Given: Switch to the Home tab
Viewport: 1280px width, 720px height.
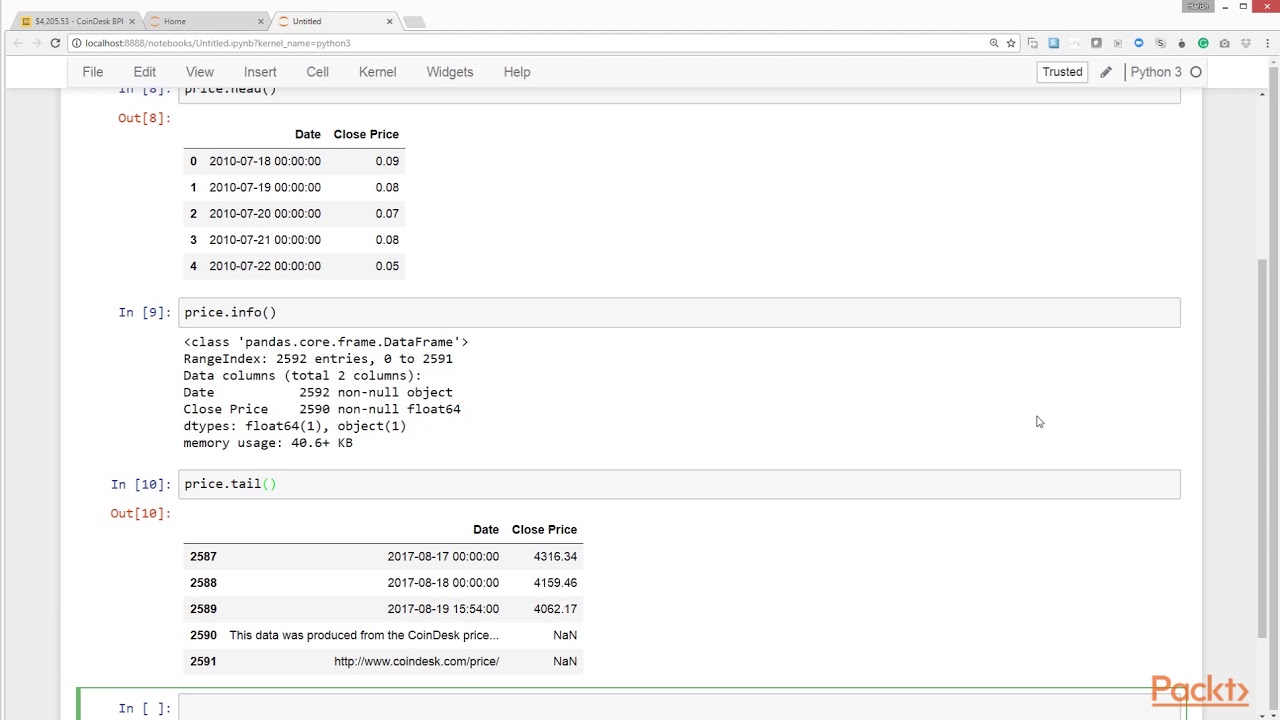Looking at the screenshot, I should [x=205, y=21].
